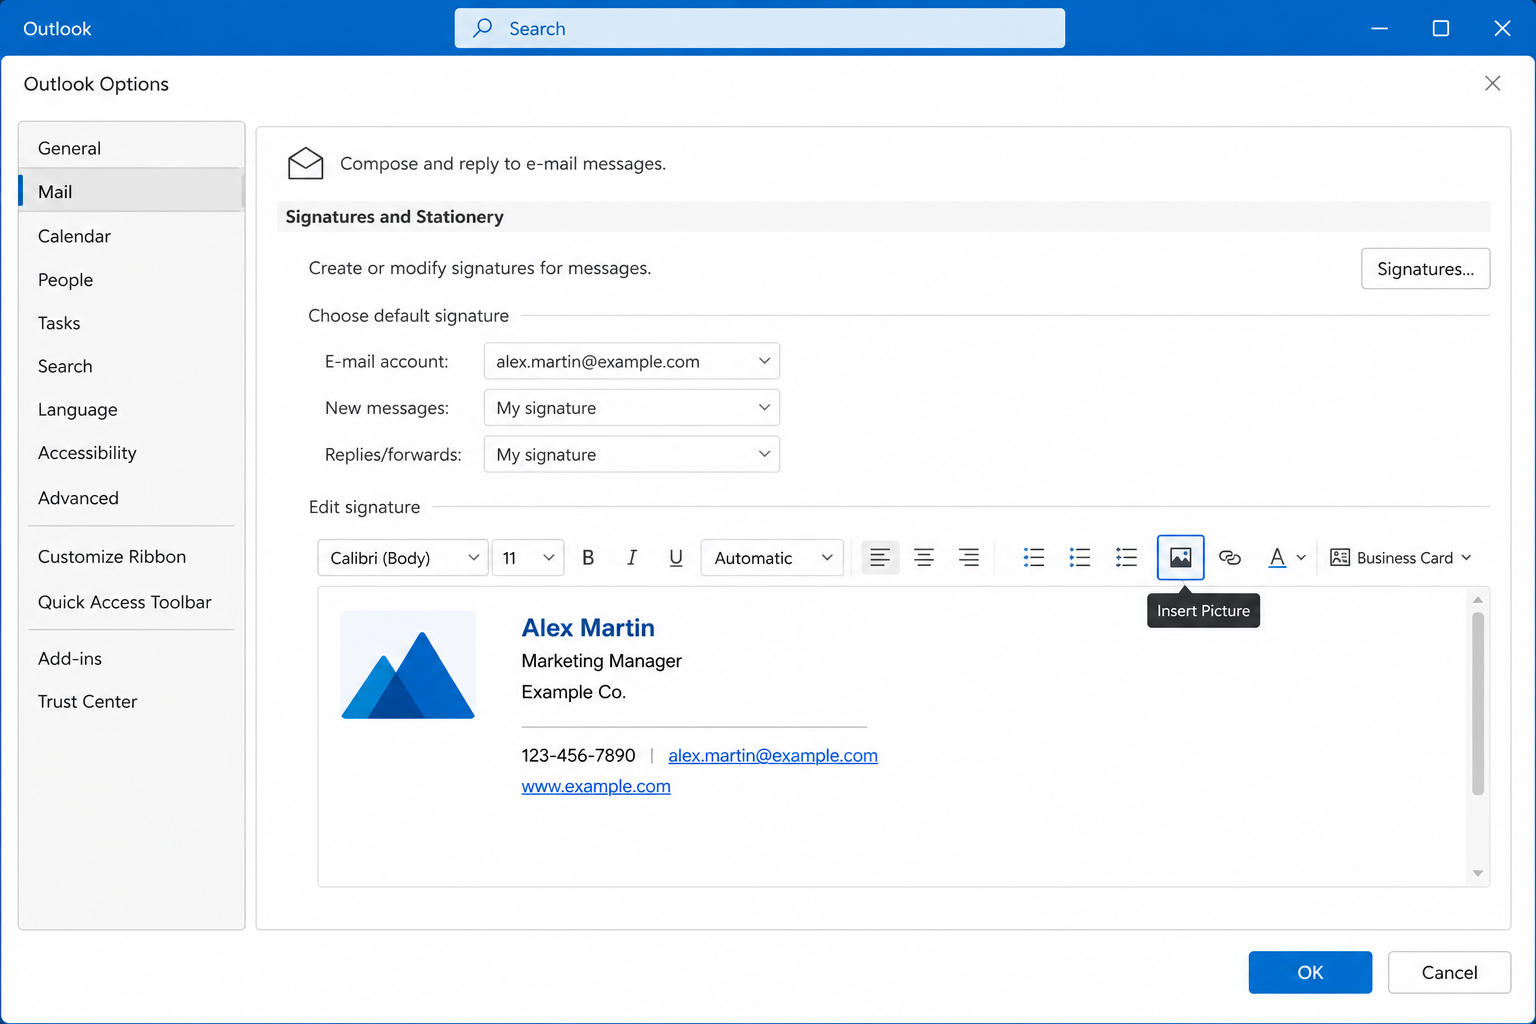Click the Alex Martin name text

pos(588,628)
